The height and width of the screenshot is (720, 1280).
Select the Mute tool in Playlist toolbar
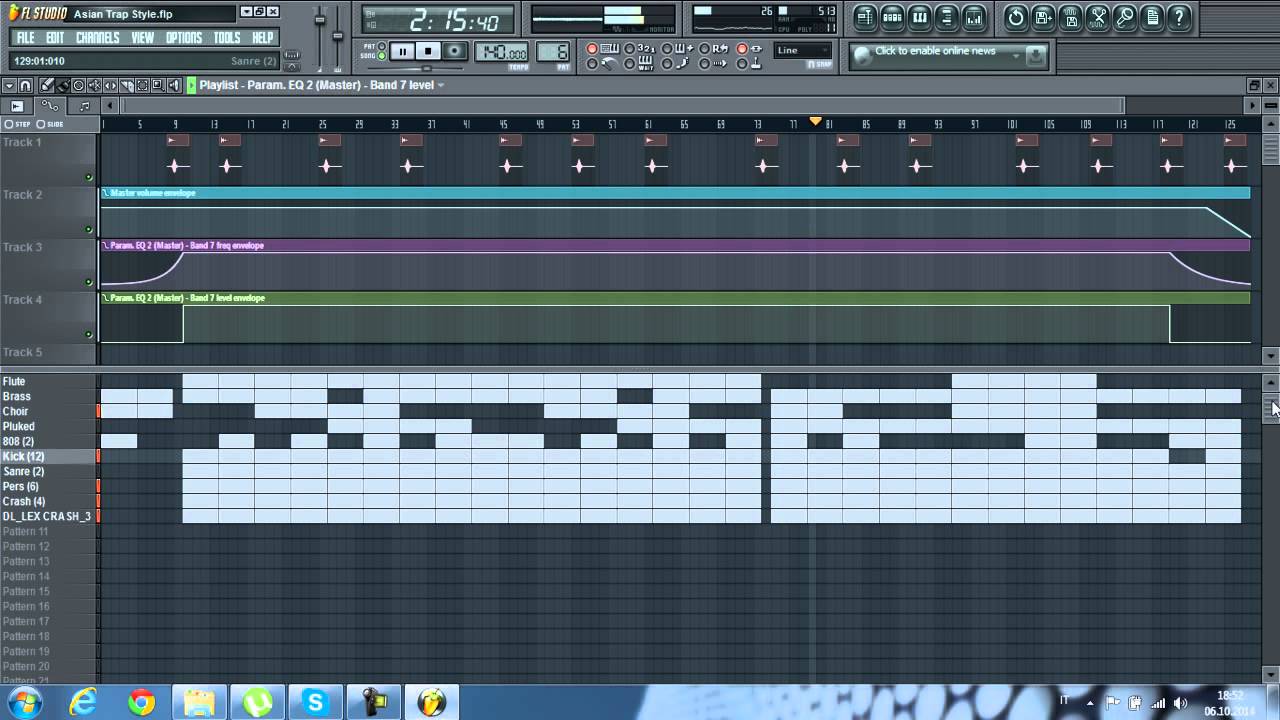click(x=94, y=85)
